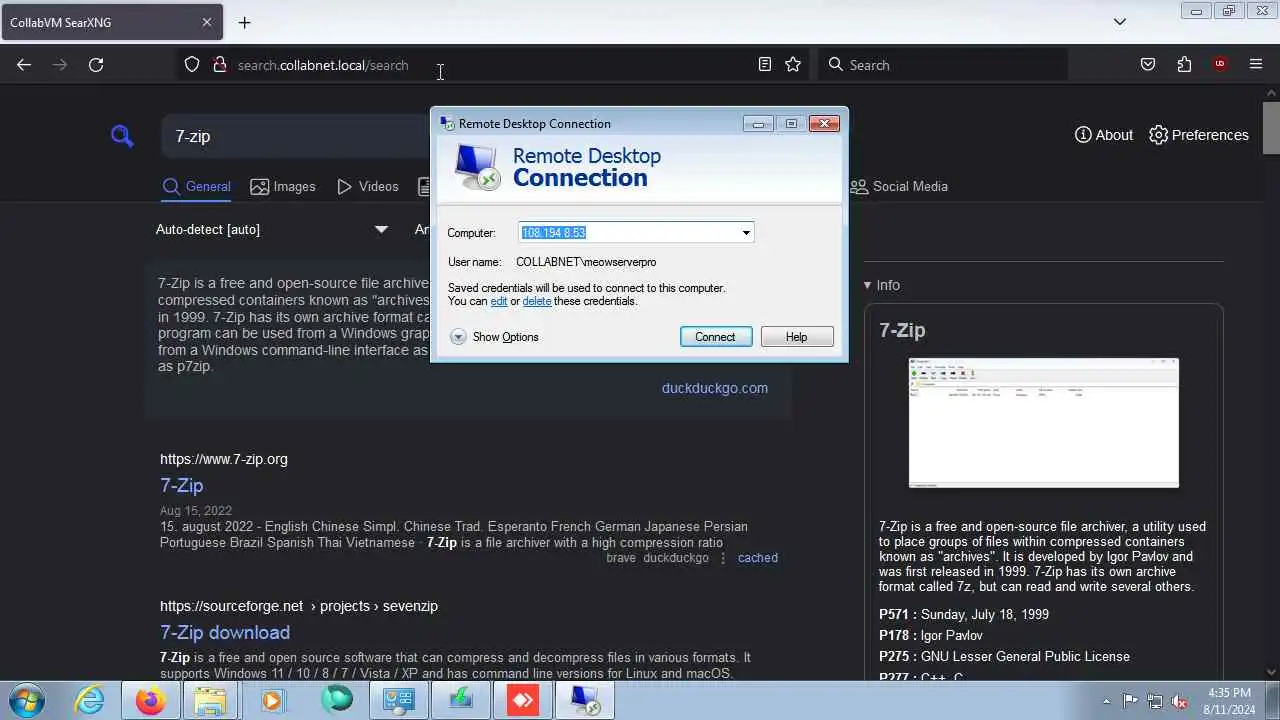Show hidden system tray icons
The height and width of the screenshot is (720, 1280).
pos(1106,701)
